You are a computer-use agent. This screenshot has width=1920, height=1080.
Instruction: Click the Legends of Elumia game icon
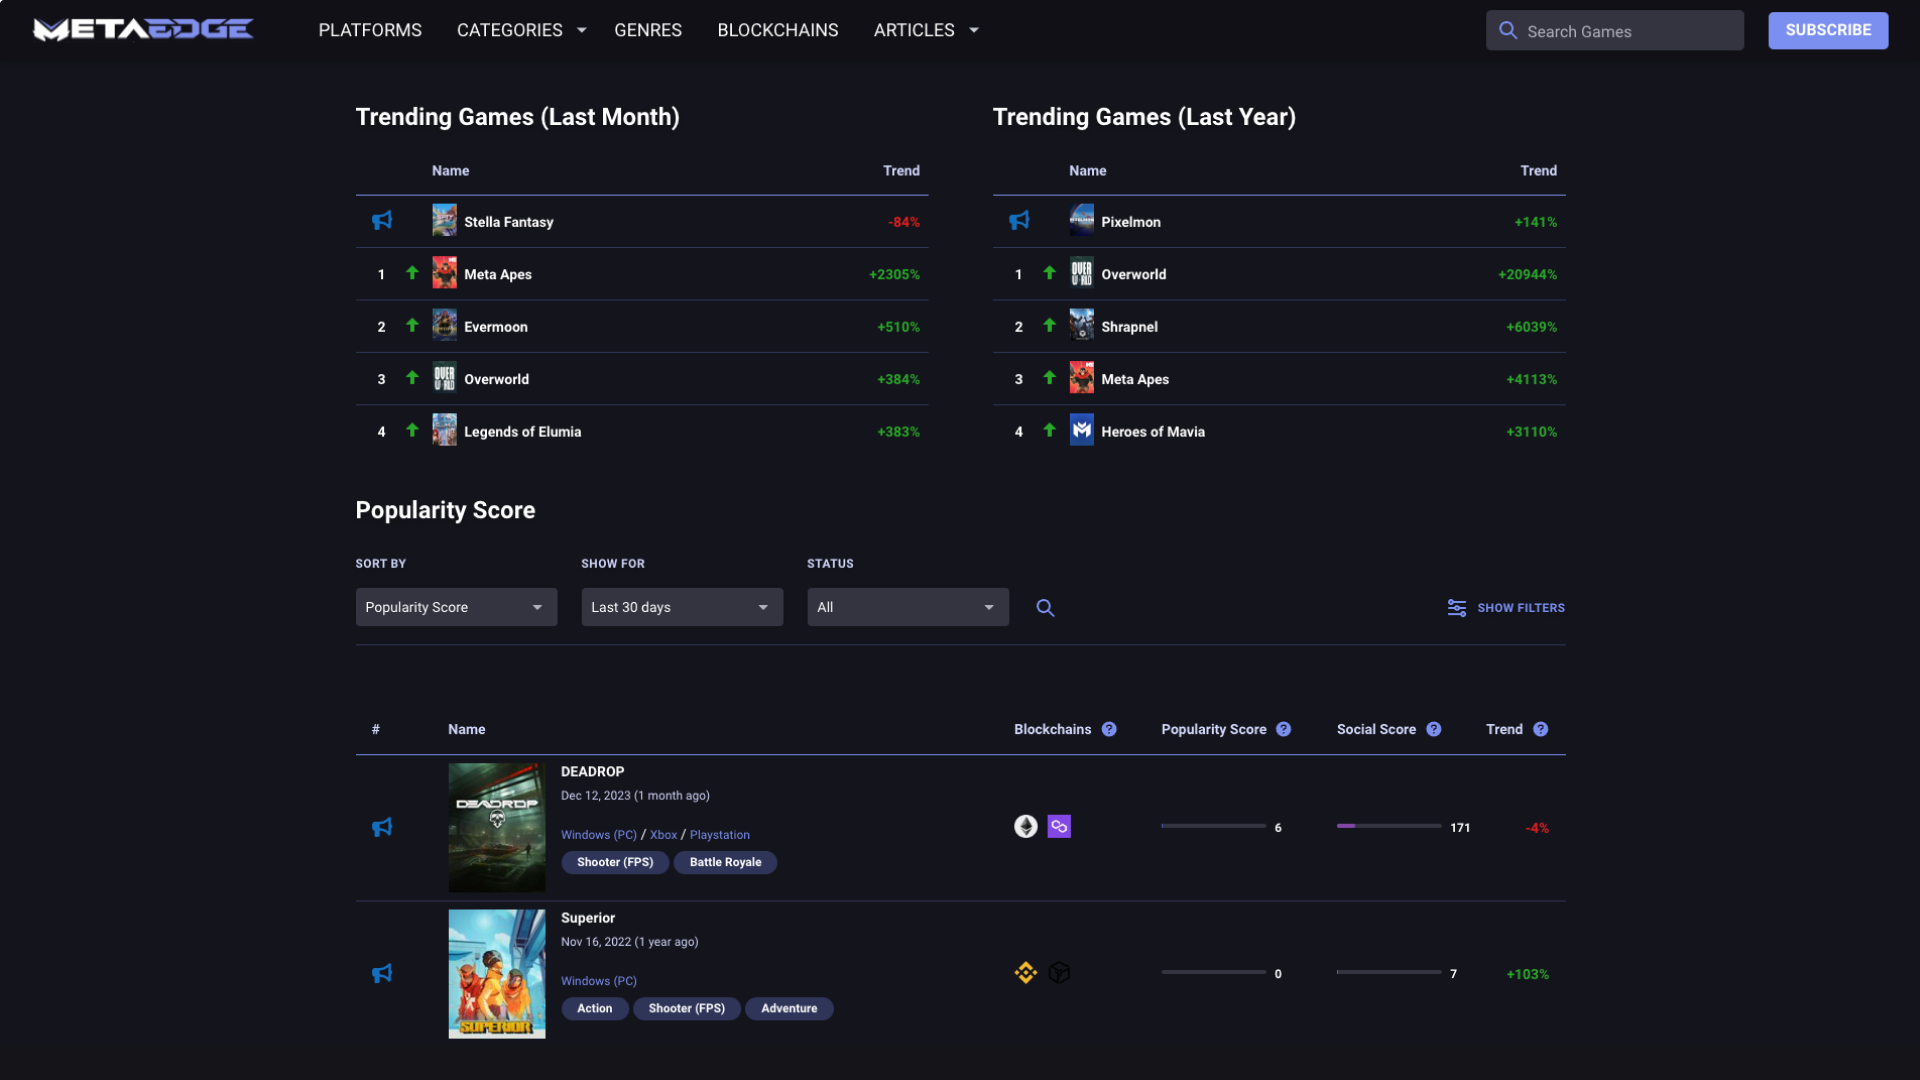[x=444, y=430]
